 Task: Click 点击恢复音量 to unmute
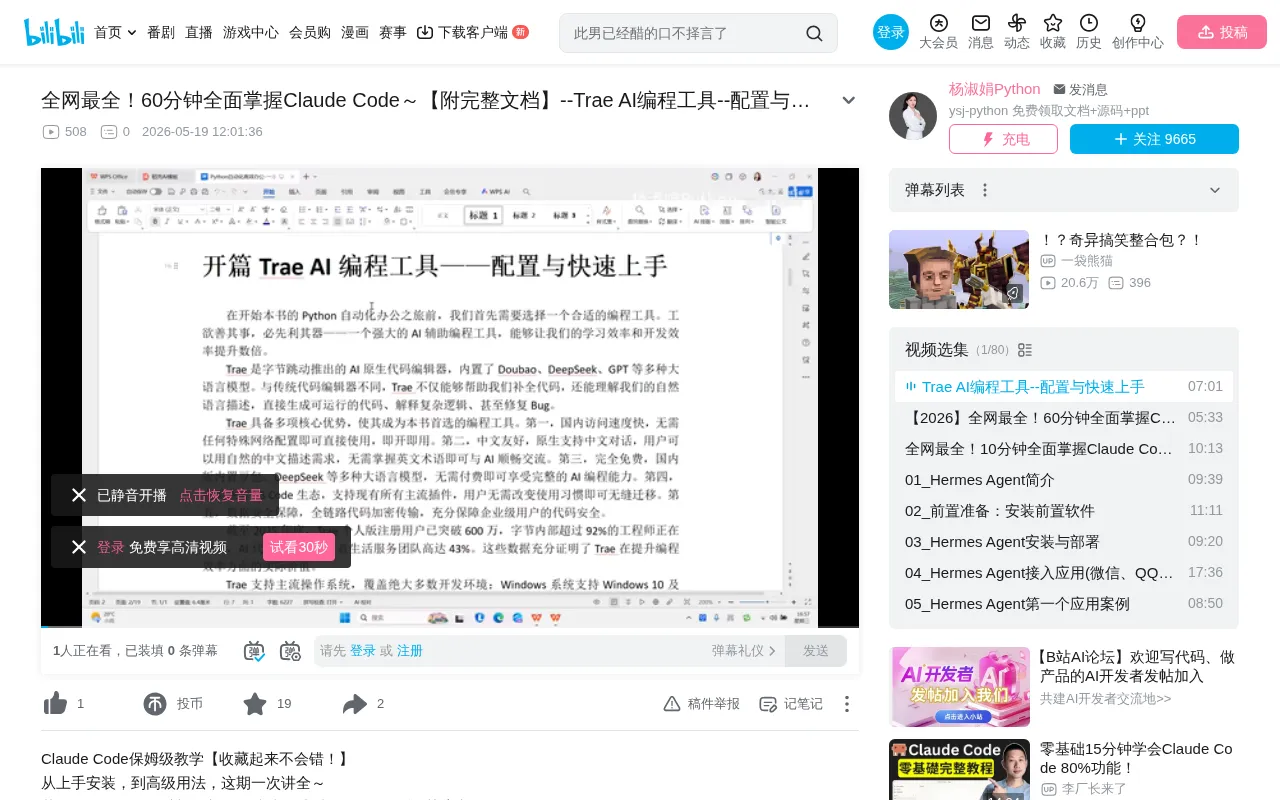tap(221, 495)
